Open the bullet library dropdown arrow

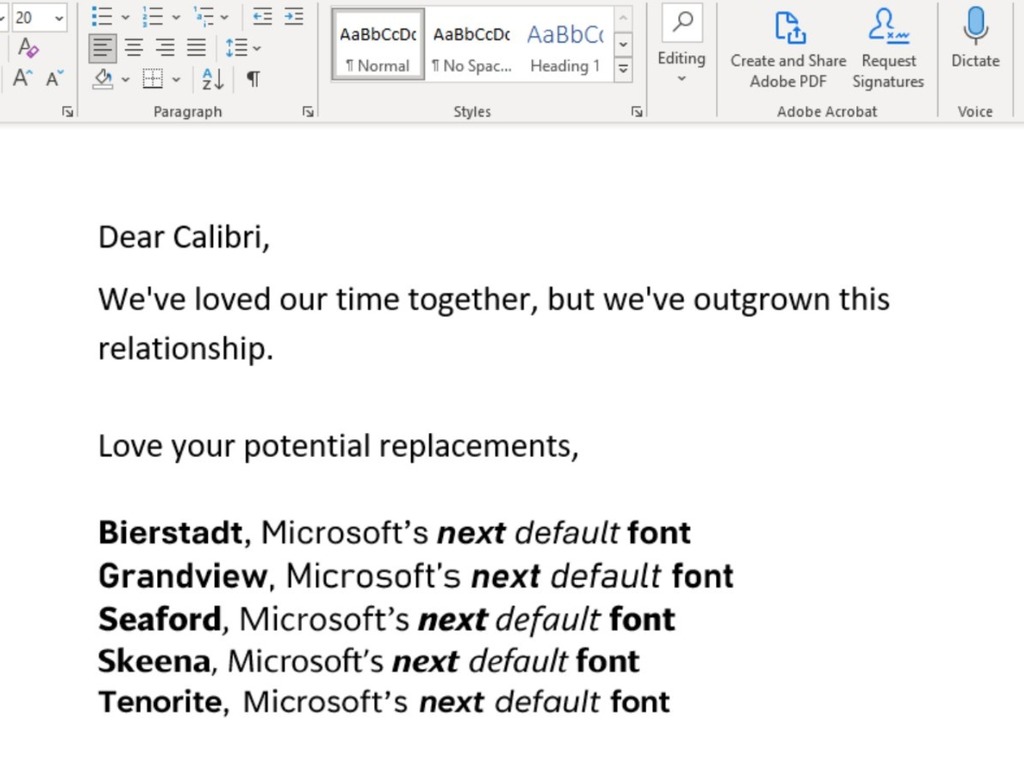[x=125, y=18]
